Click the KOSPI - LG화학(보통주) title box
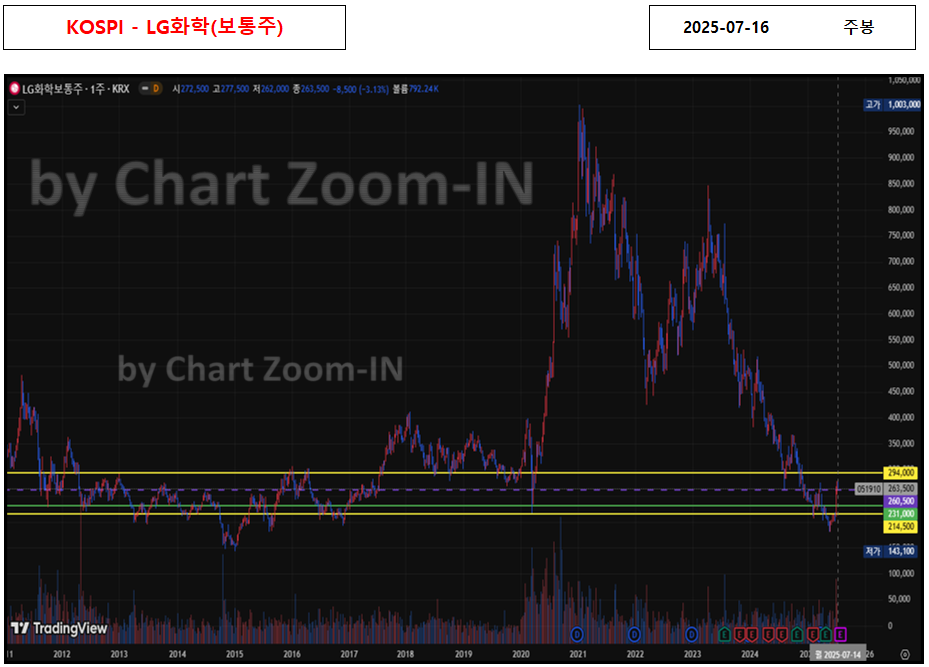The height and width of the screenshot is (667, 929). pos(175,27)
